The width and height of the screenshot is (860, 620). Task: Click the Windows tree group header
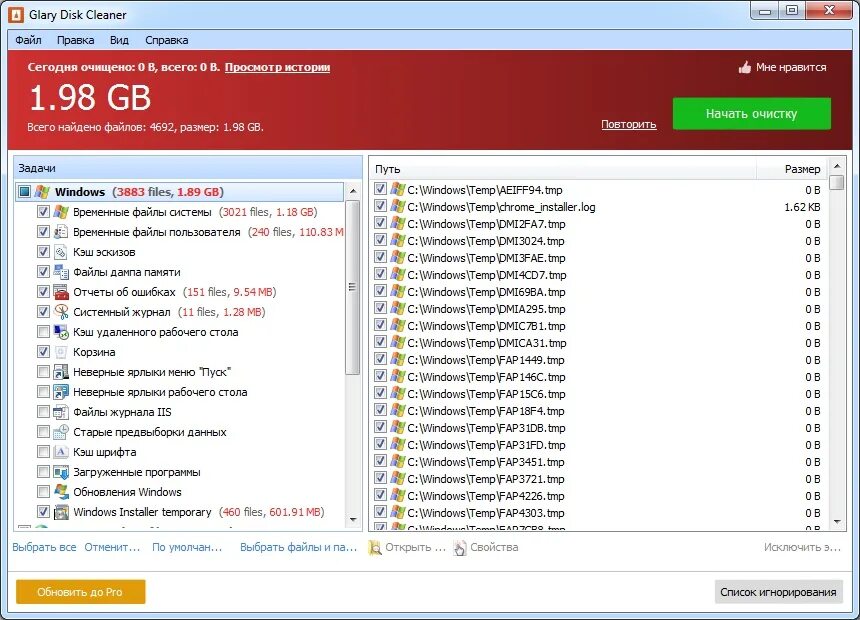[180, 191]
